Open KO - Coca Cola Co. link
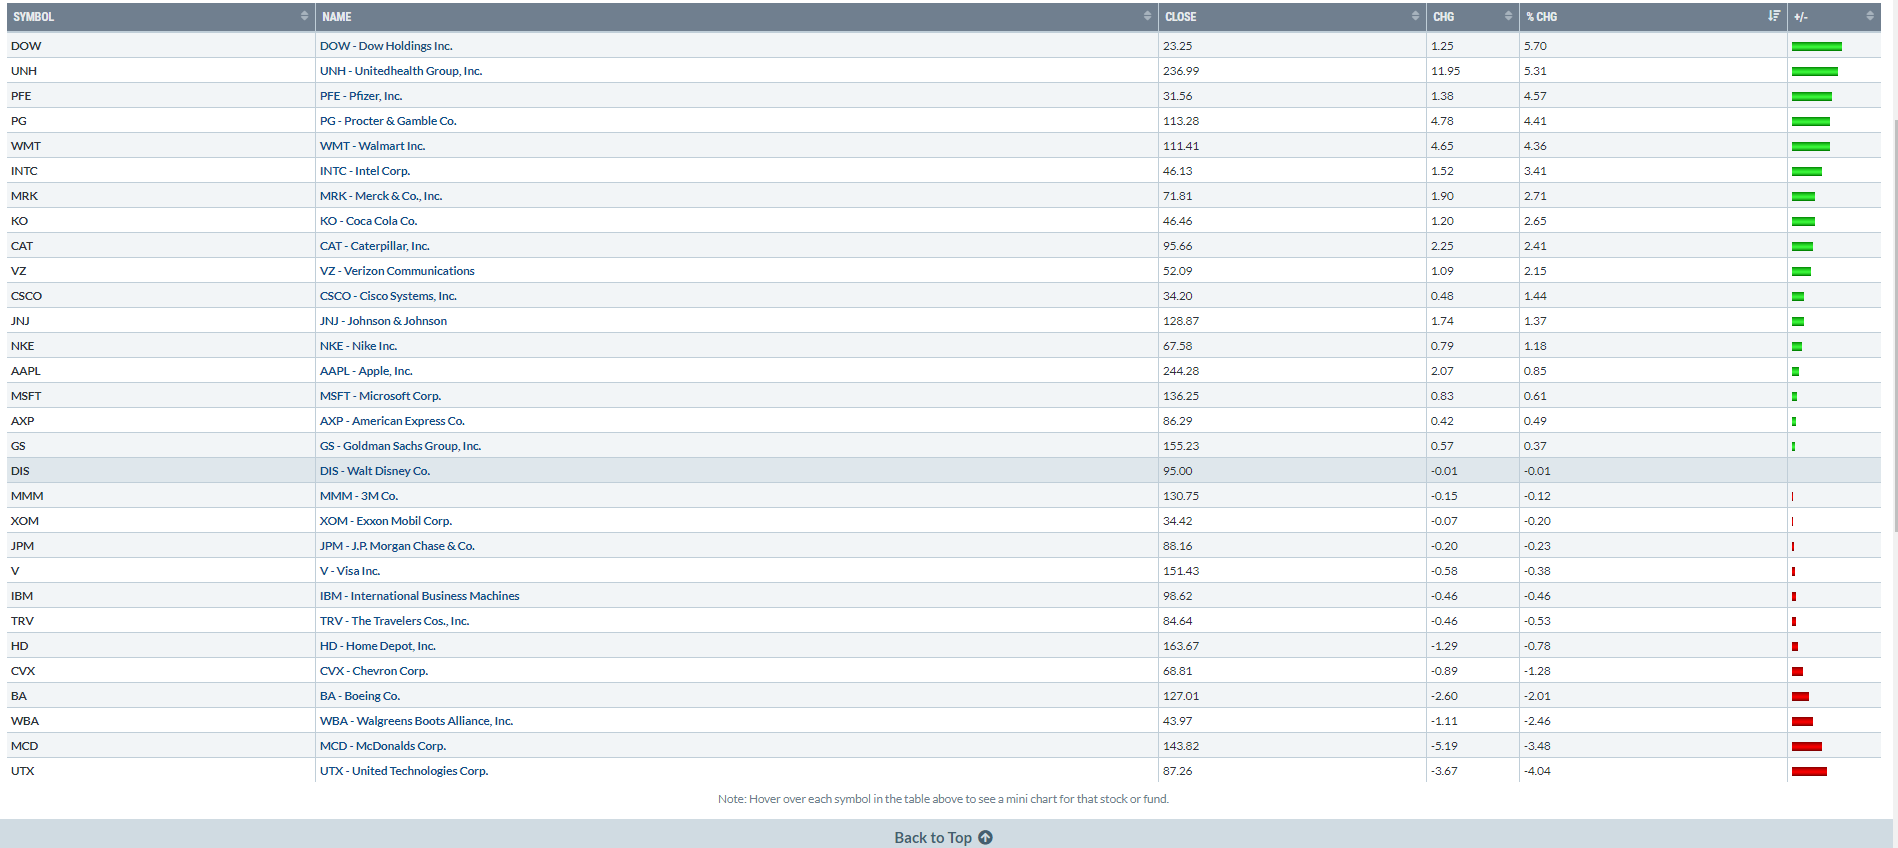The height and width of the screenshot is (848, 1898). pos(369,221)
